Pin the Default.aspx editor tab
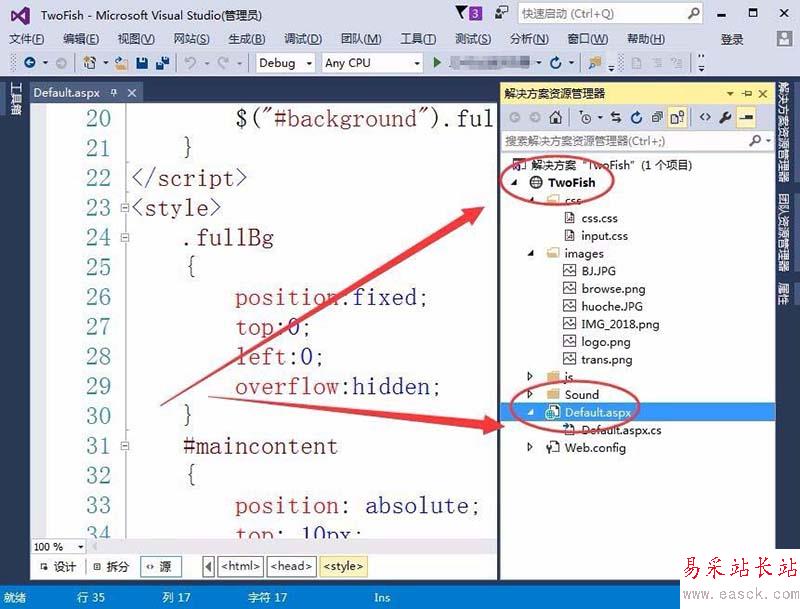800x609 pixels. tap(114, 93)
